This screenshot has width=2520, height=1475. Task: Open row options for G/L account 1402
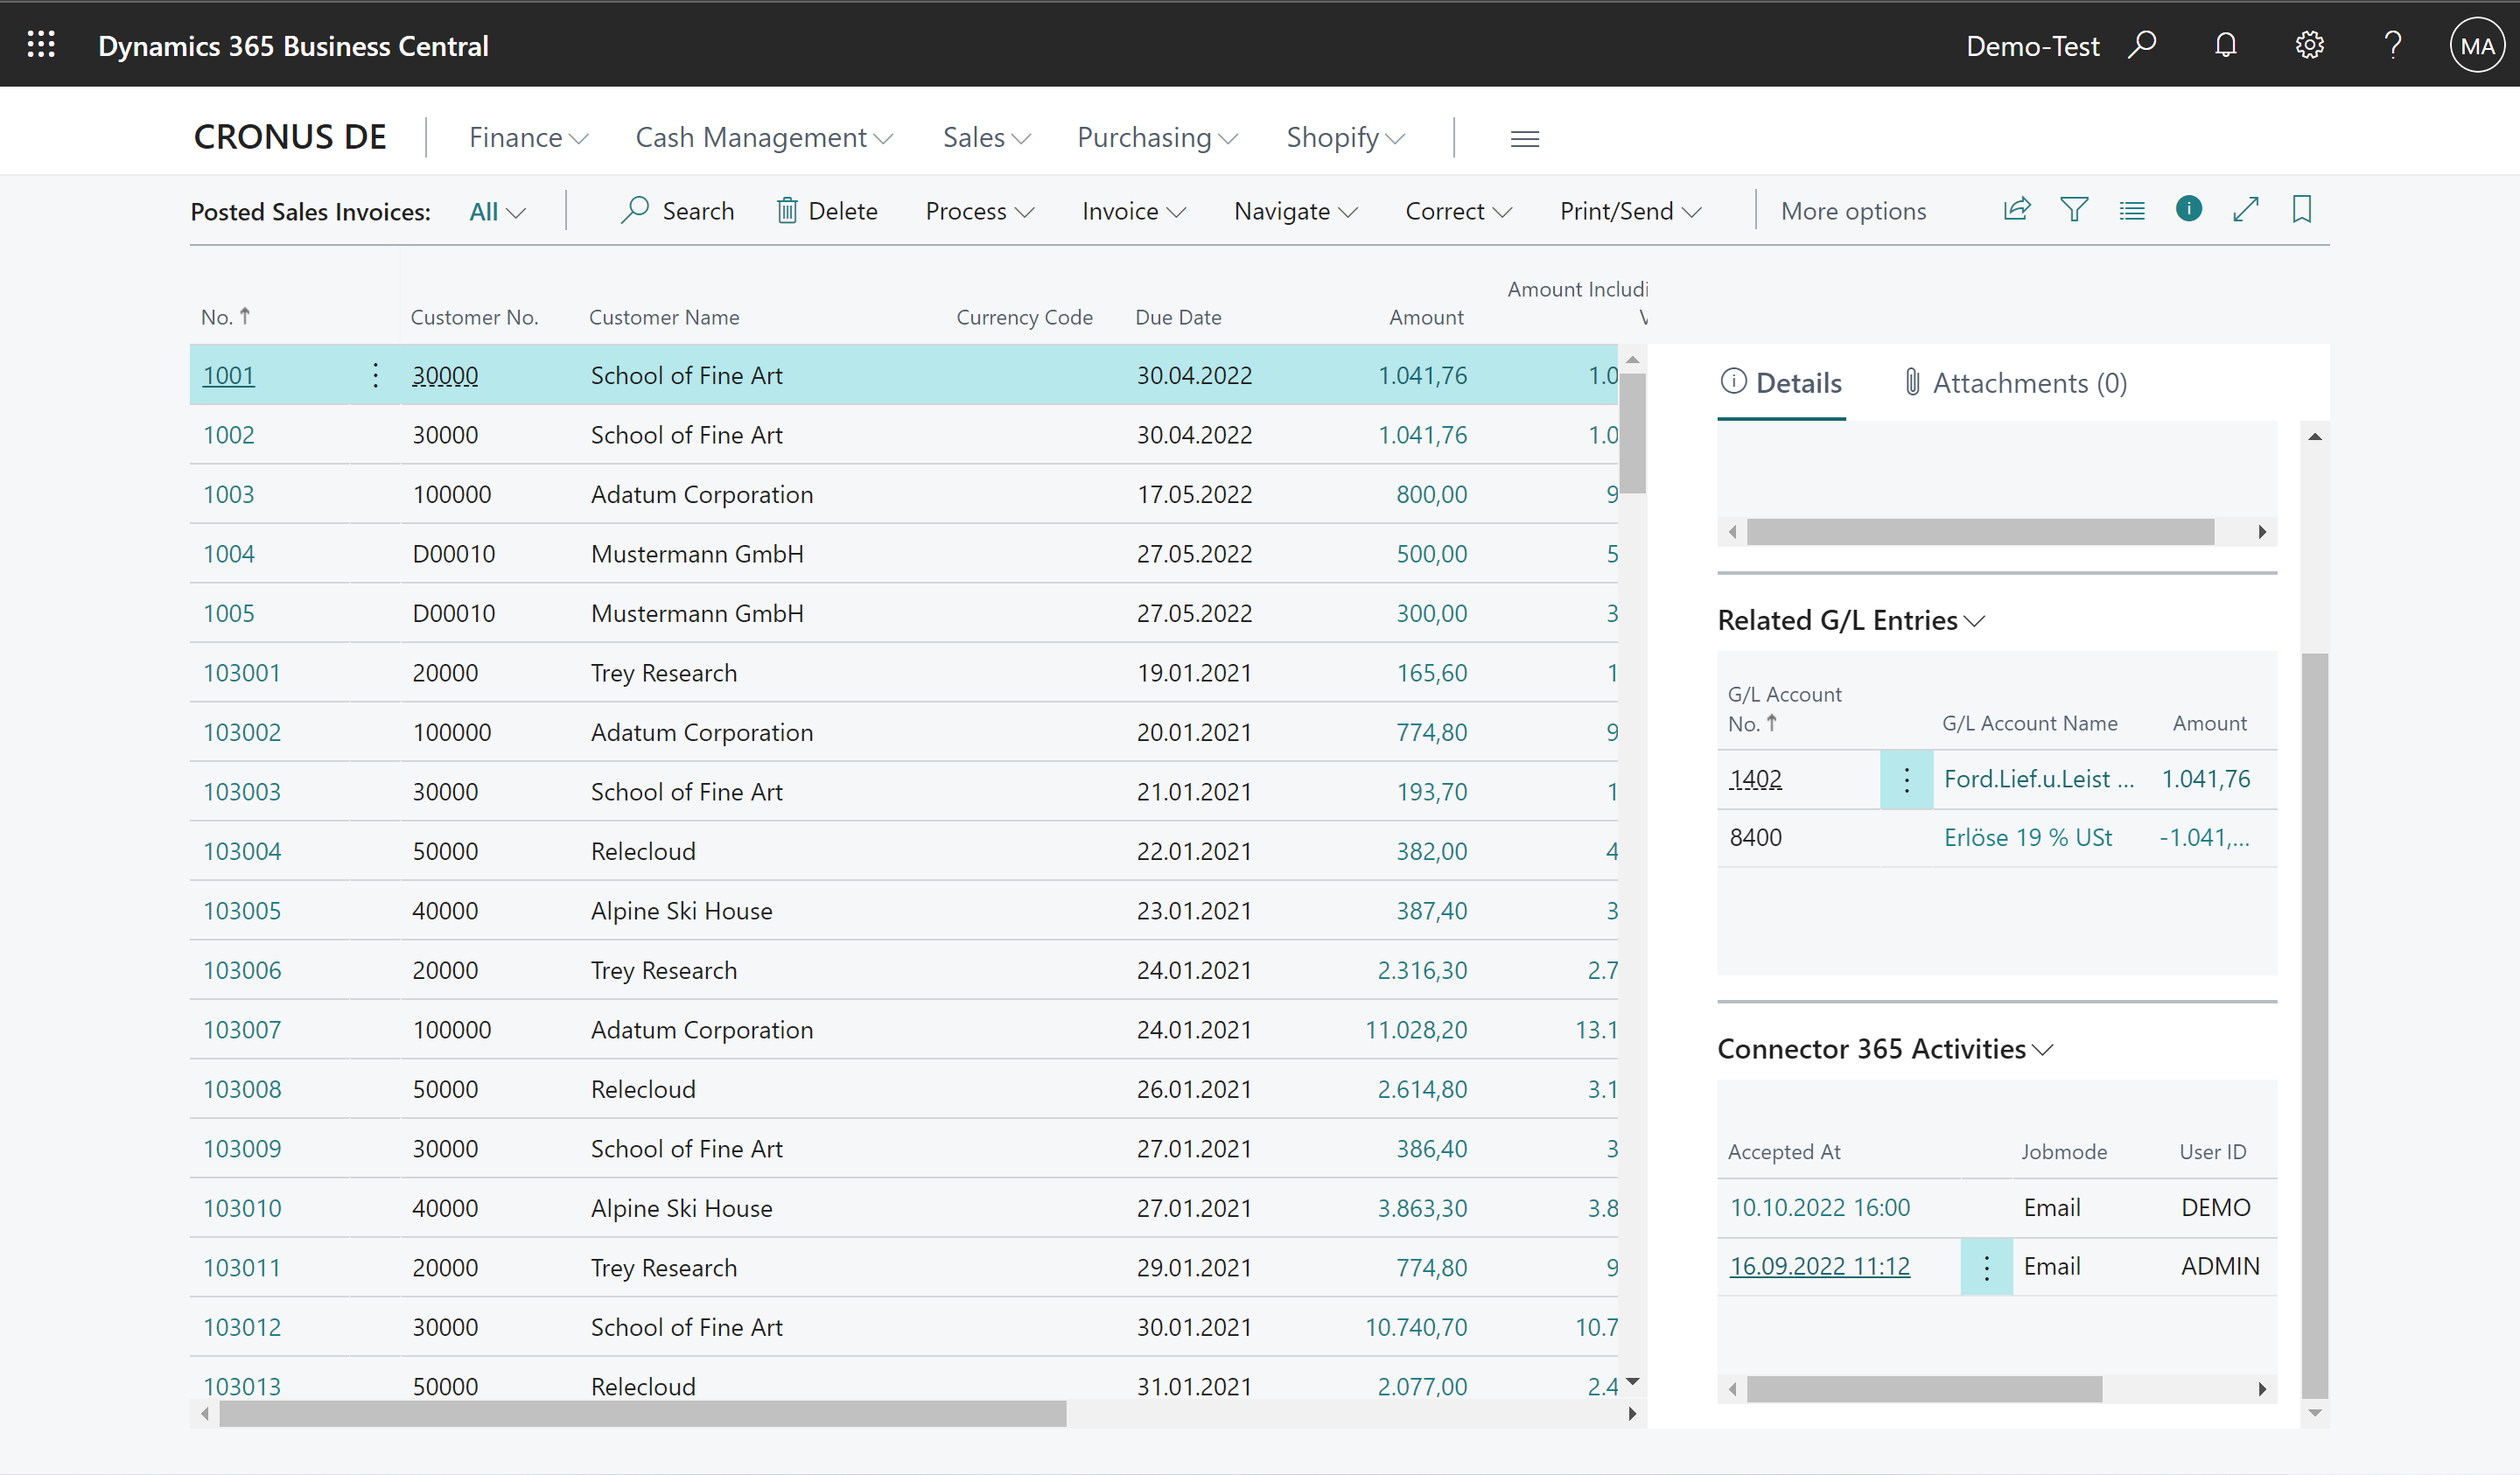[x=1906, y=779]
